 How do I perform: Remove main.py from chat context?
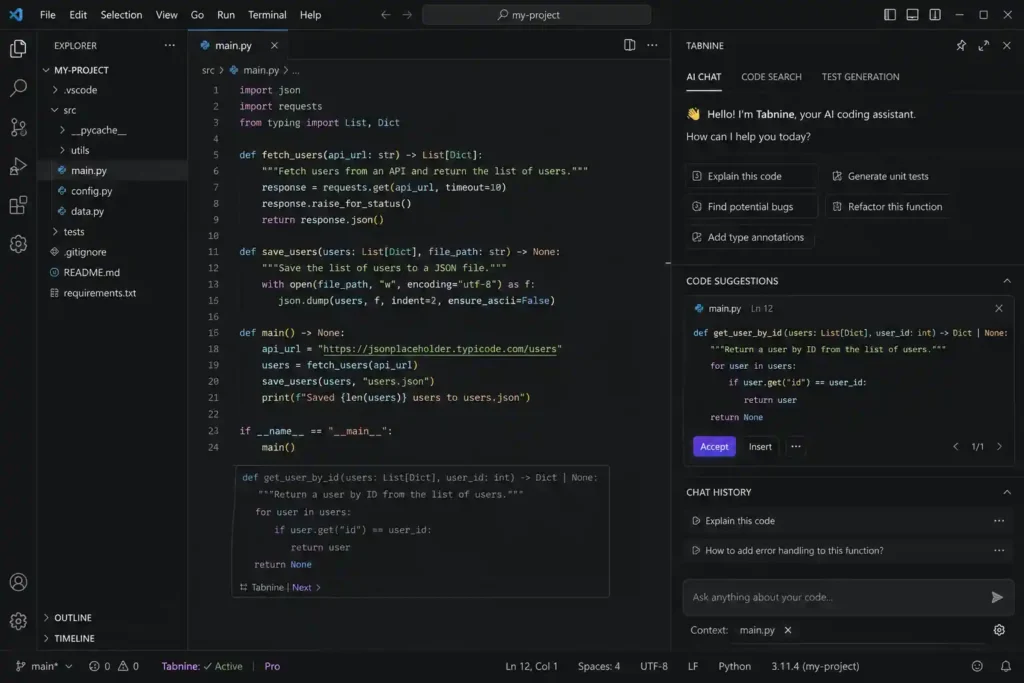[x=788, y=630]
